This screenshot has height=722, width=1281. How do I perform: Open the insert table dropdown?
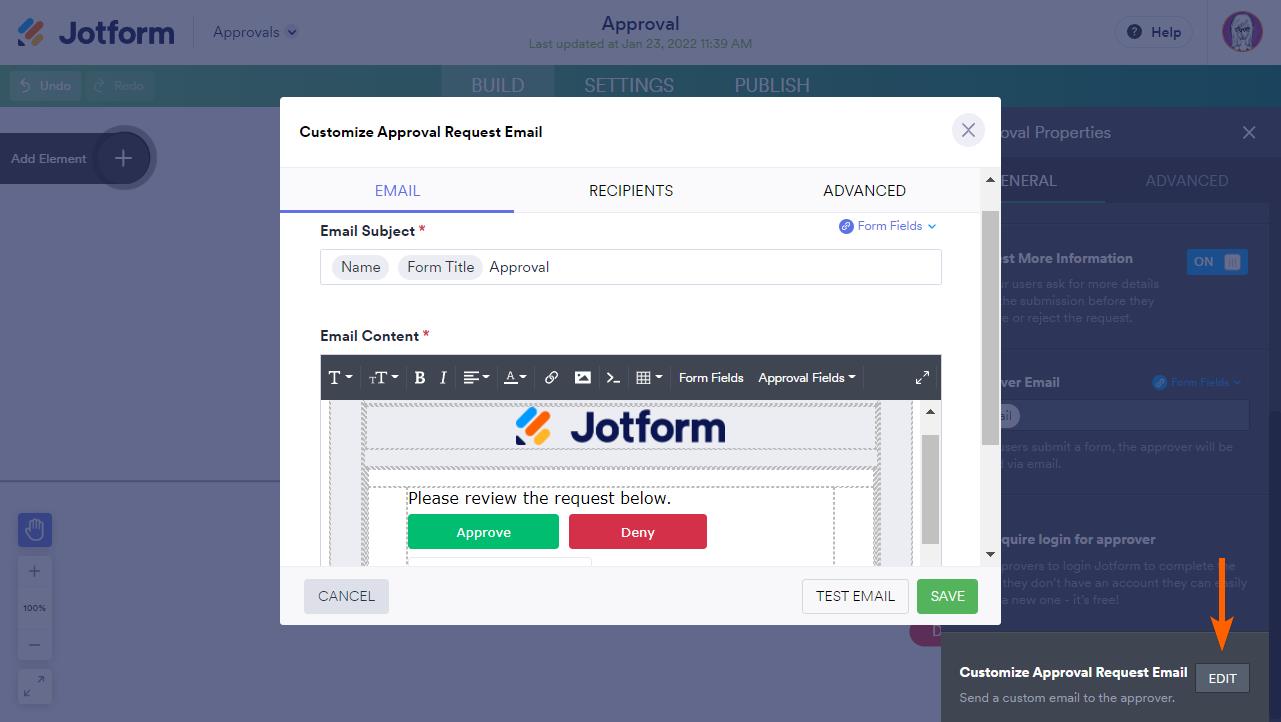tap(648, 377)
